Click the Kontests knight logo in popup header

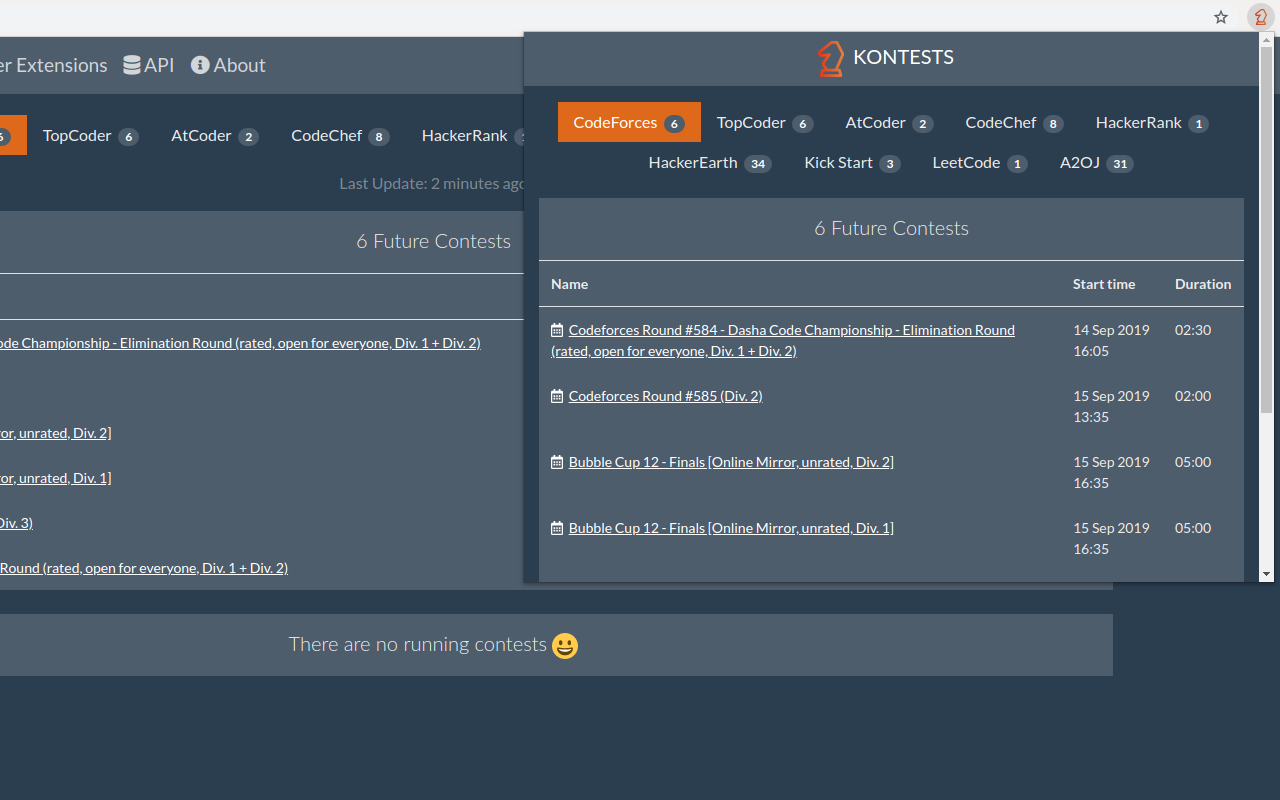[831, 58]
